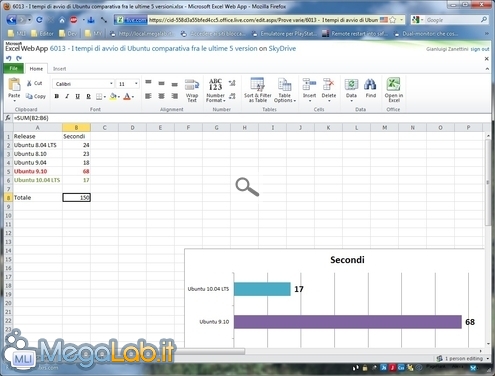Open the fill color bucket swatch
The height and width of the screenshot is (376, 495).
tap(113, 96)
